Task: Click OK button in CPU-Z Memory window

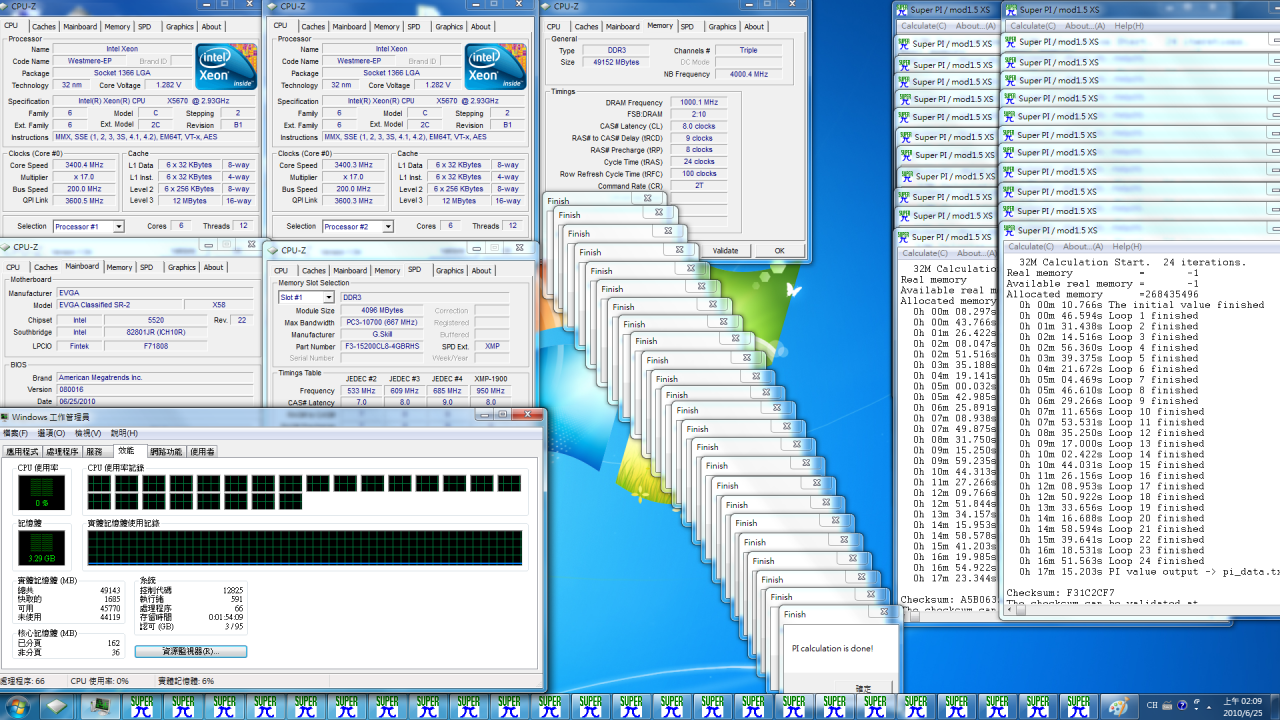Action: pyautogui.click(x=779, y=250)
